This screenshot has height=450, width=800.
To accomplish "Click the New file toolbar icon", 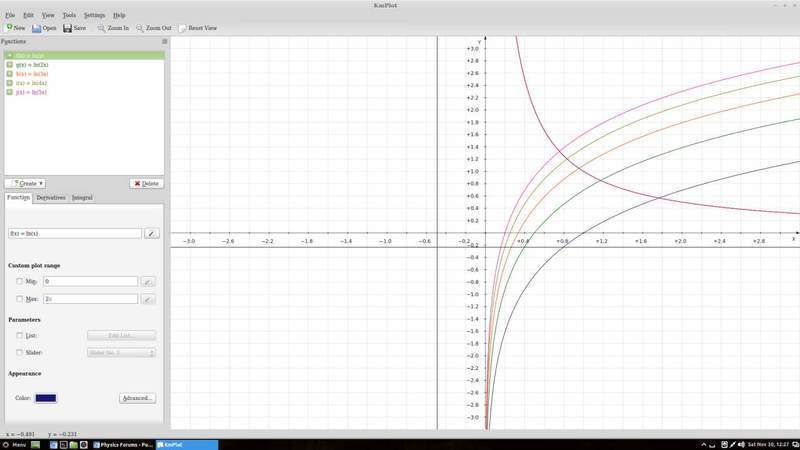I will pos(9,28).
